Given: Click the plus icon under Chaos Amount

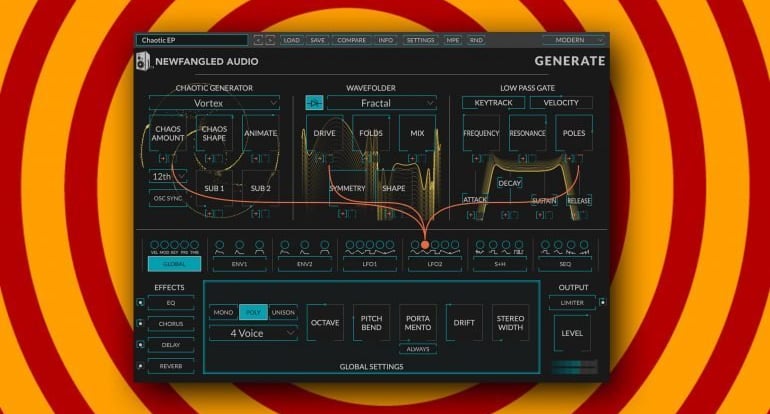Looking at the screenshot, I should coord(163,158).
